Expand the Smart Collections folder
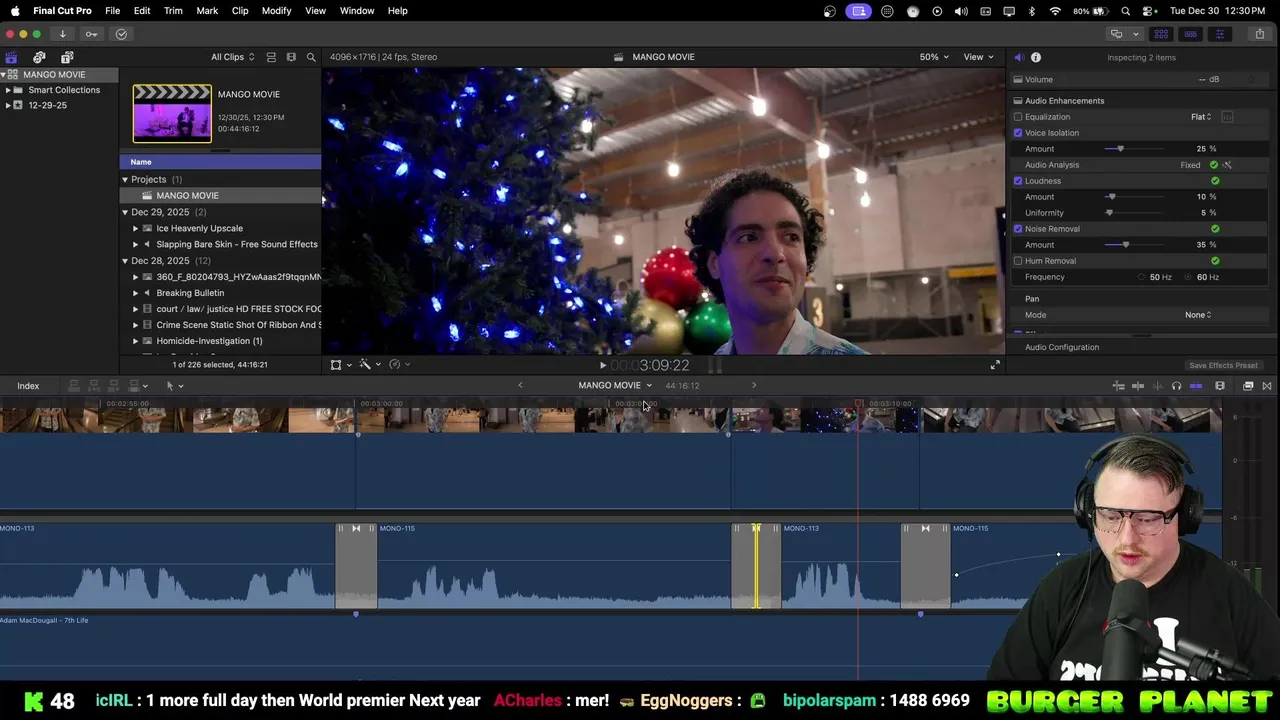Image resolution: width=1280 pixels, height=720 pixels. pyautogui.click(x=8, y=90)
